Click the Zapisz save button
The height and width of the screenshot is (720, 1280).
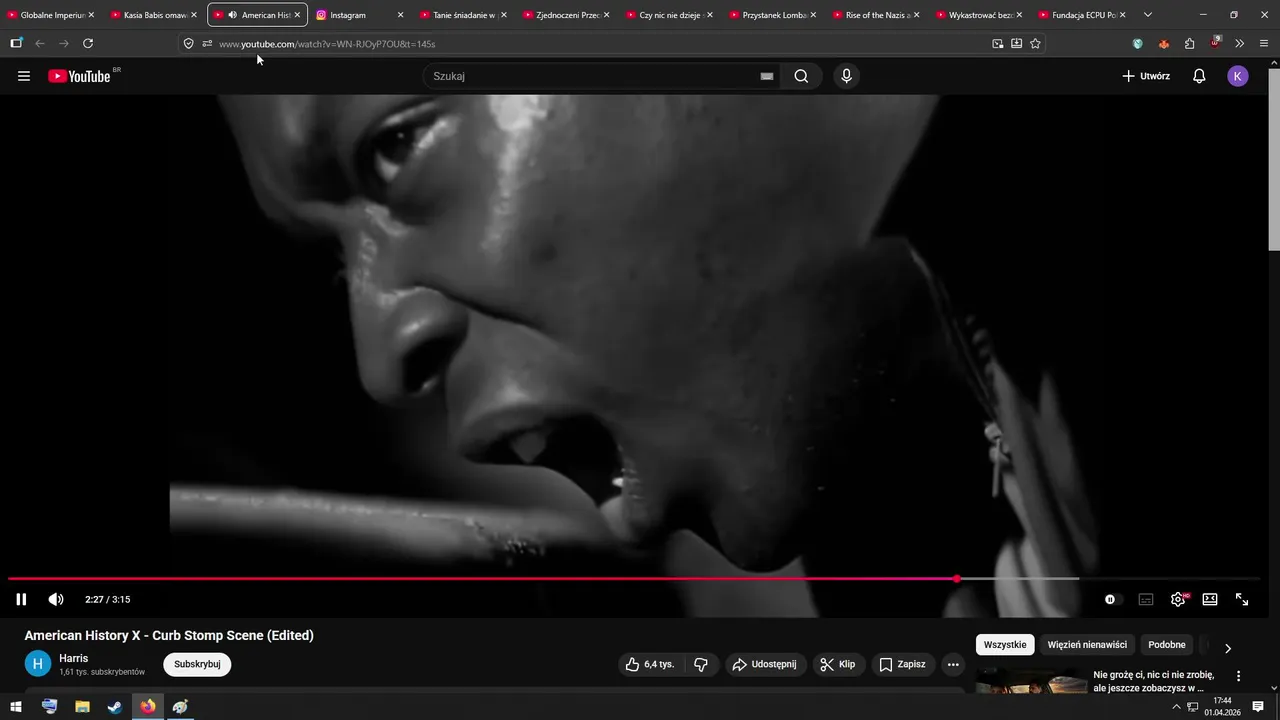click(x=902, y=664)
